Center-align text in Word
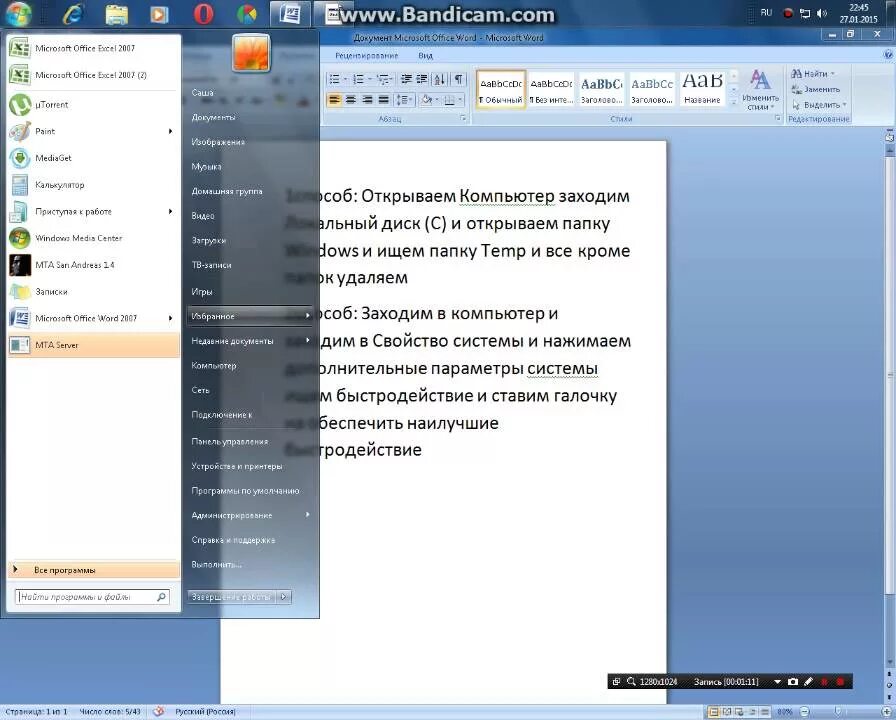Image resolution: width=896 pixels, height=720 pixels. 351,100
